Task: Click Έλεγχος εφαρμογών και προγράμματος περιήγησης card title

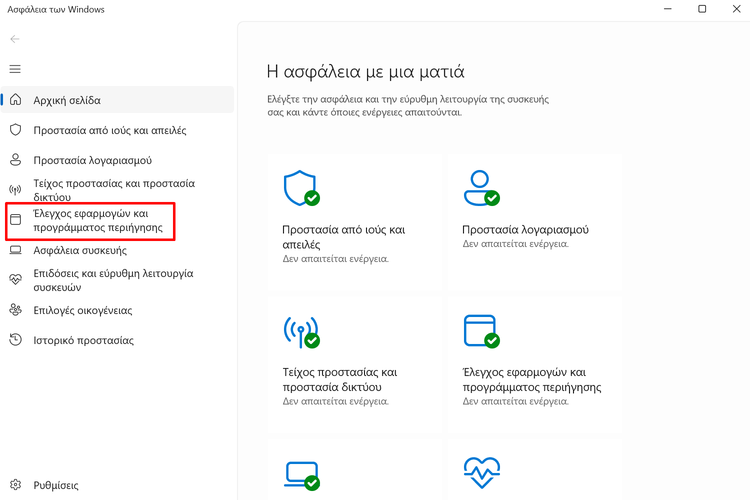Action: 532,379
